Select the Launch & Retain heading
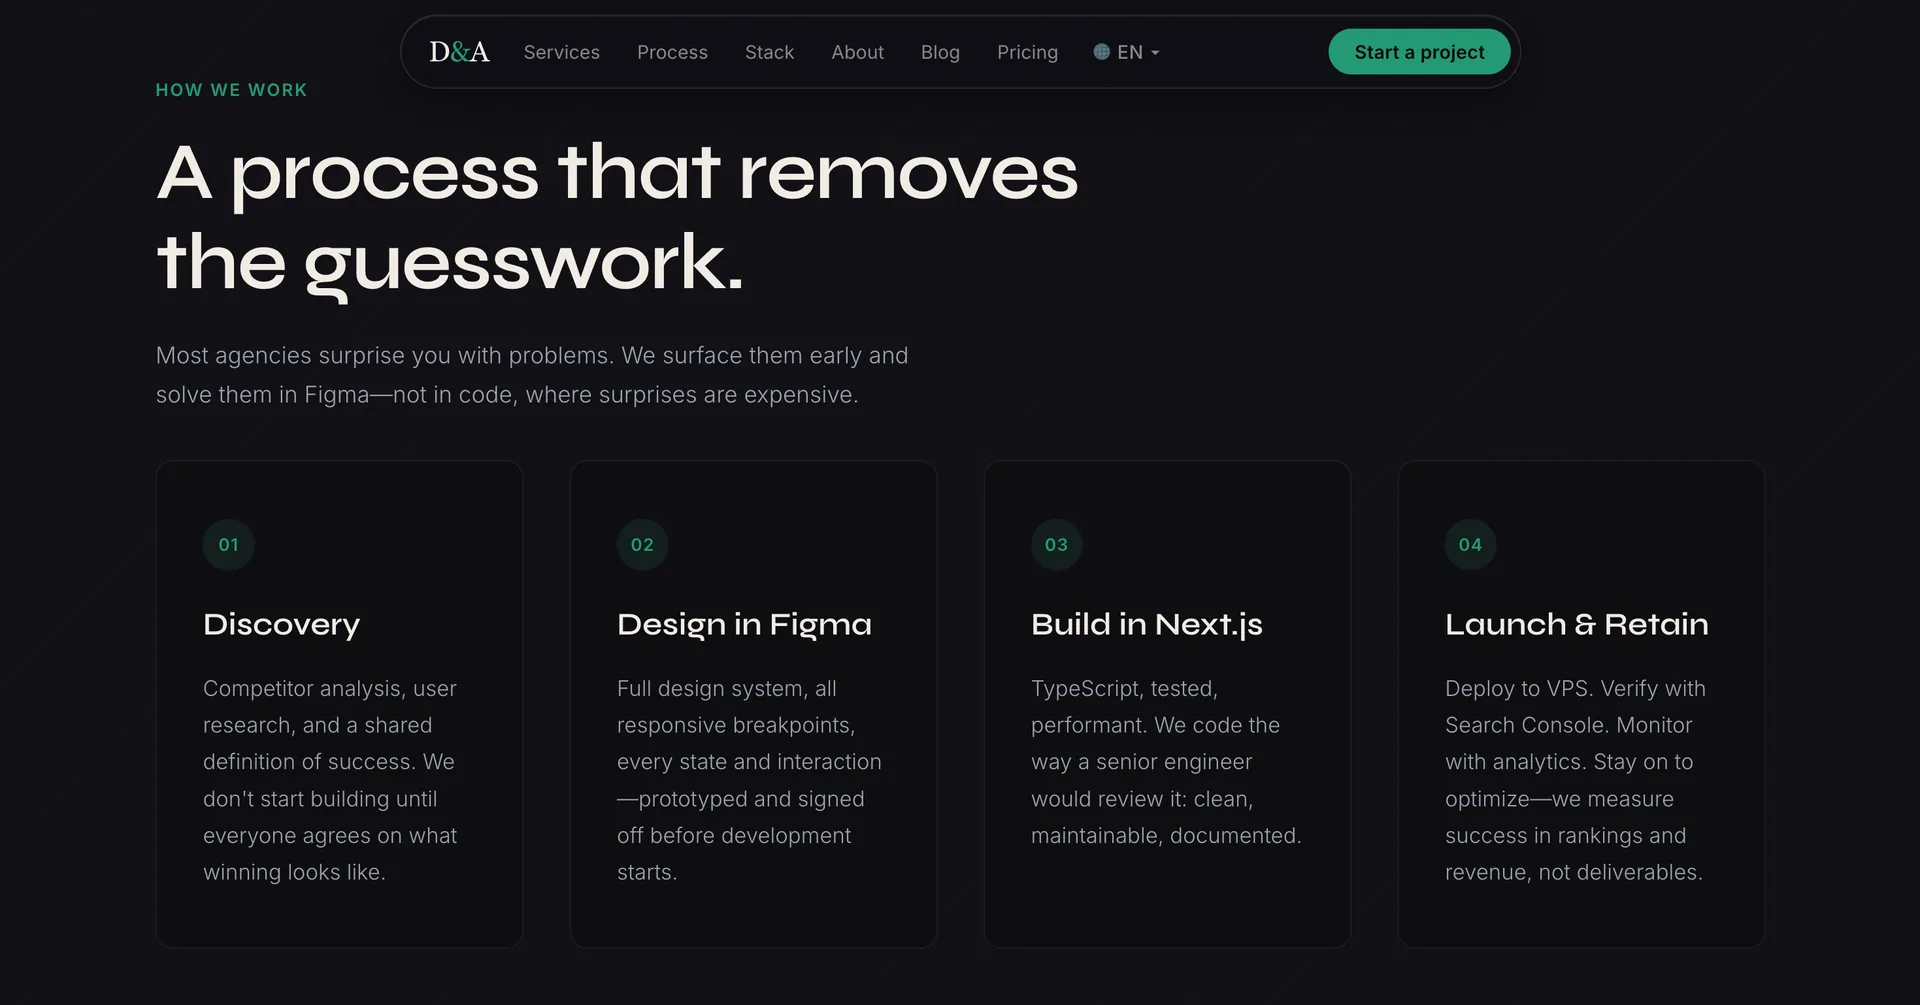The width and height of the screenshot is (1920, 1005). click(1577, 625)
